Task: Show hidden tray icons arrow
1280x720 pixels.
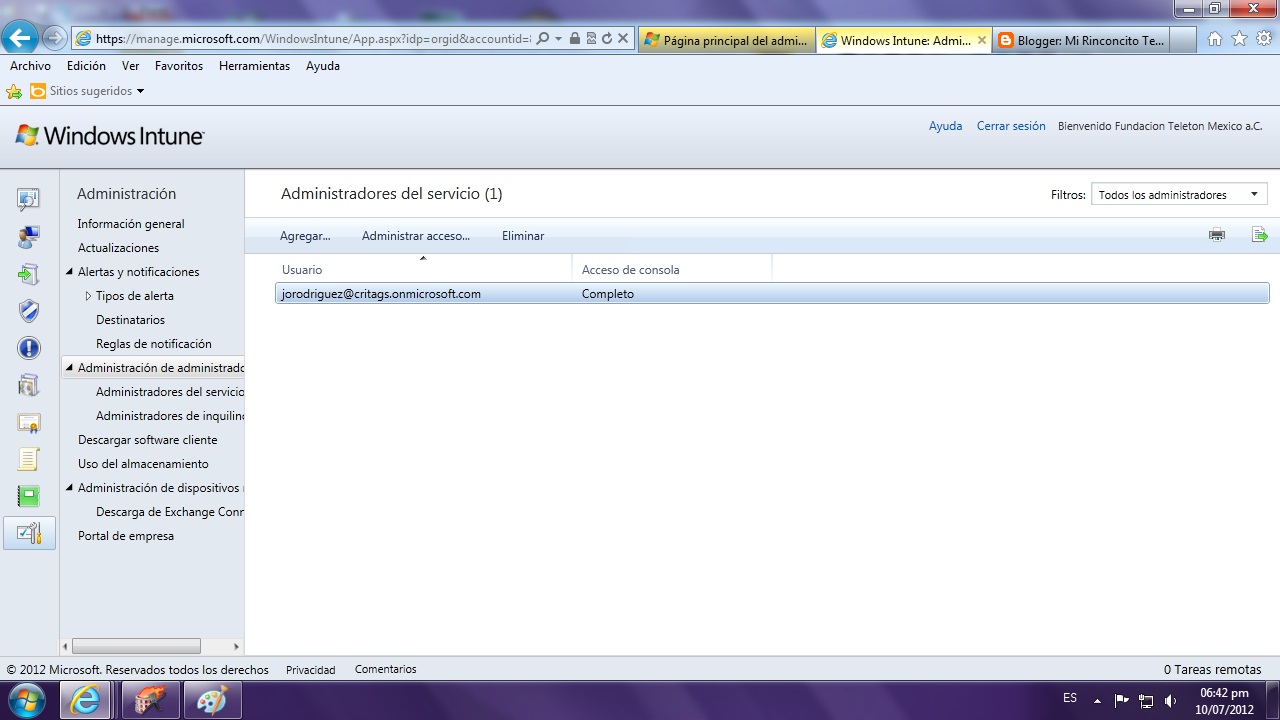Action: click(x=1097, y=700)
